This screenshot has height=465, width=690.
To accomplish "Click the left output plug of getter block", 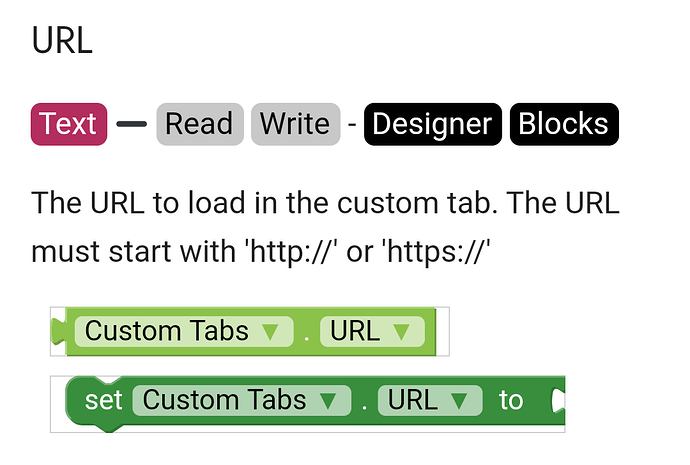I will 59,331.
